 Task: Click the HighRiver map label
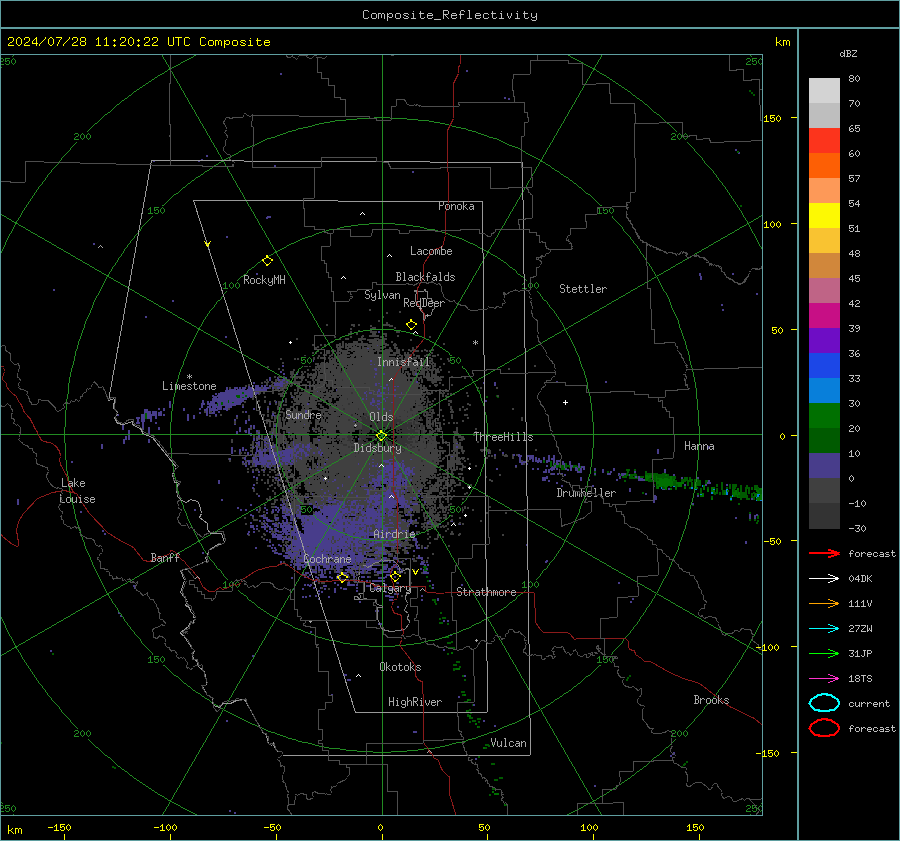[x=415, y=702]
